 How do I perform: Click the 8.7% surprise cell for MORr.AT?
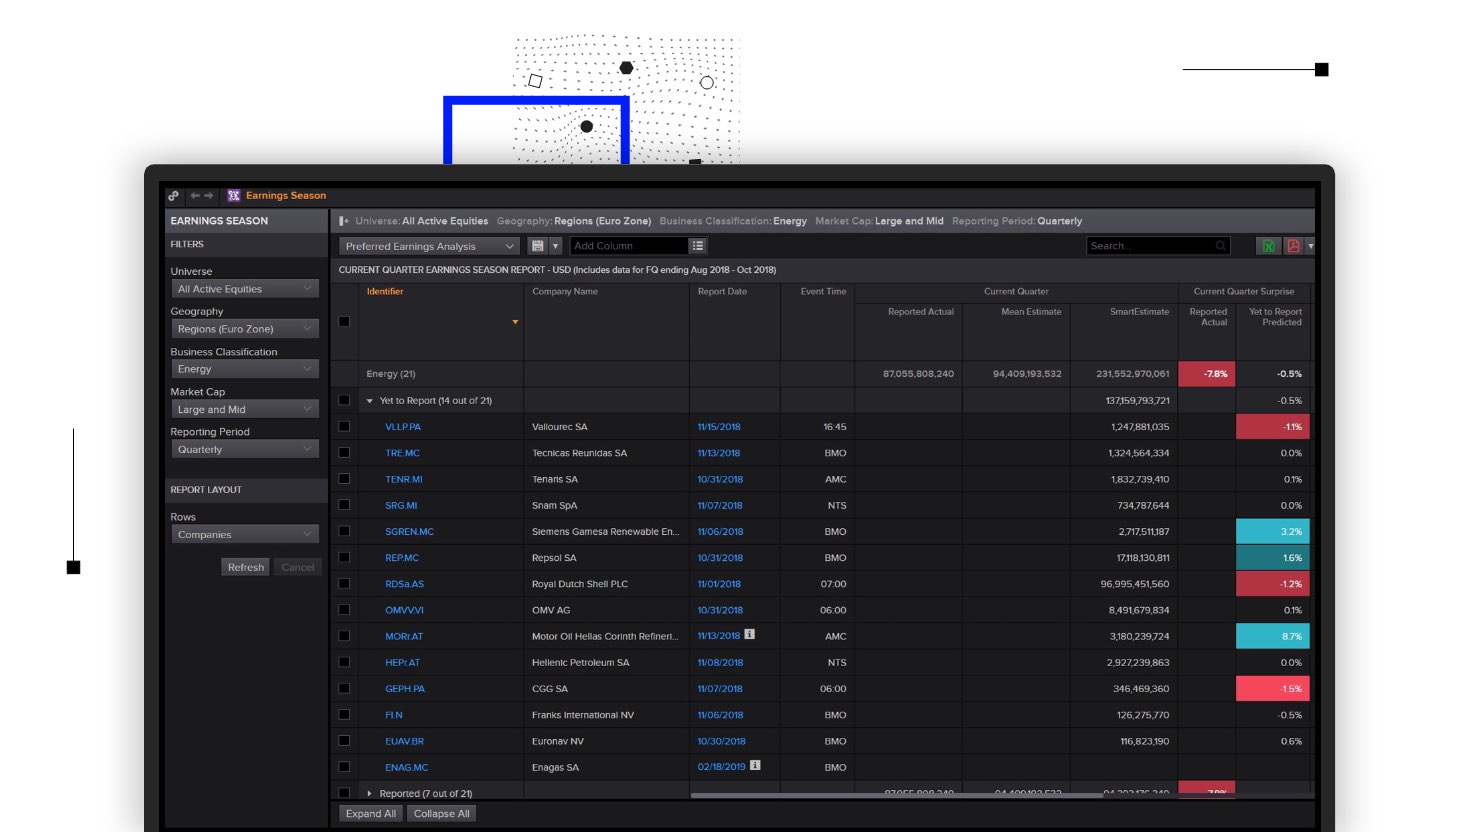(x=1273, y=636)
